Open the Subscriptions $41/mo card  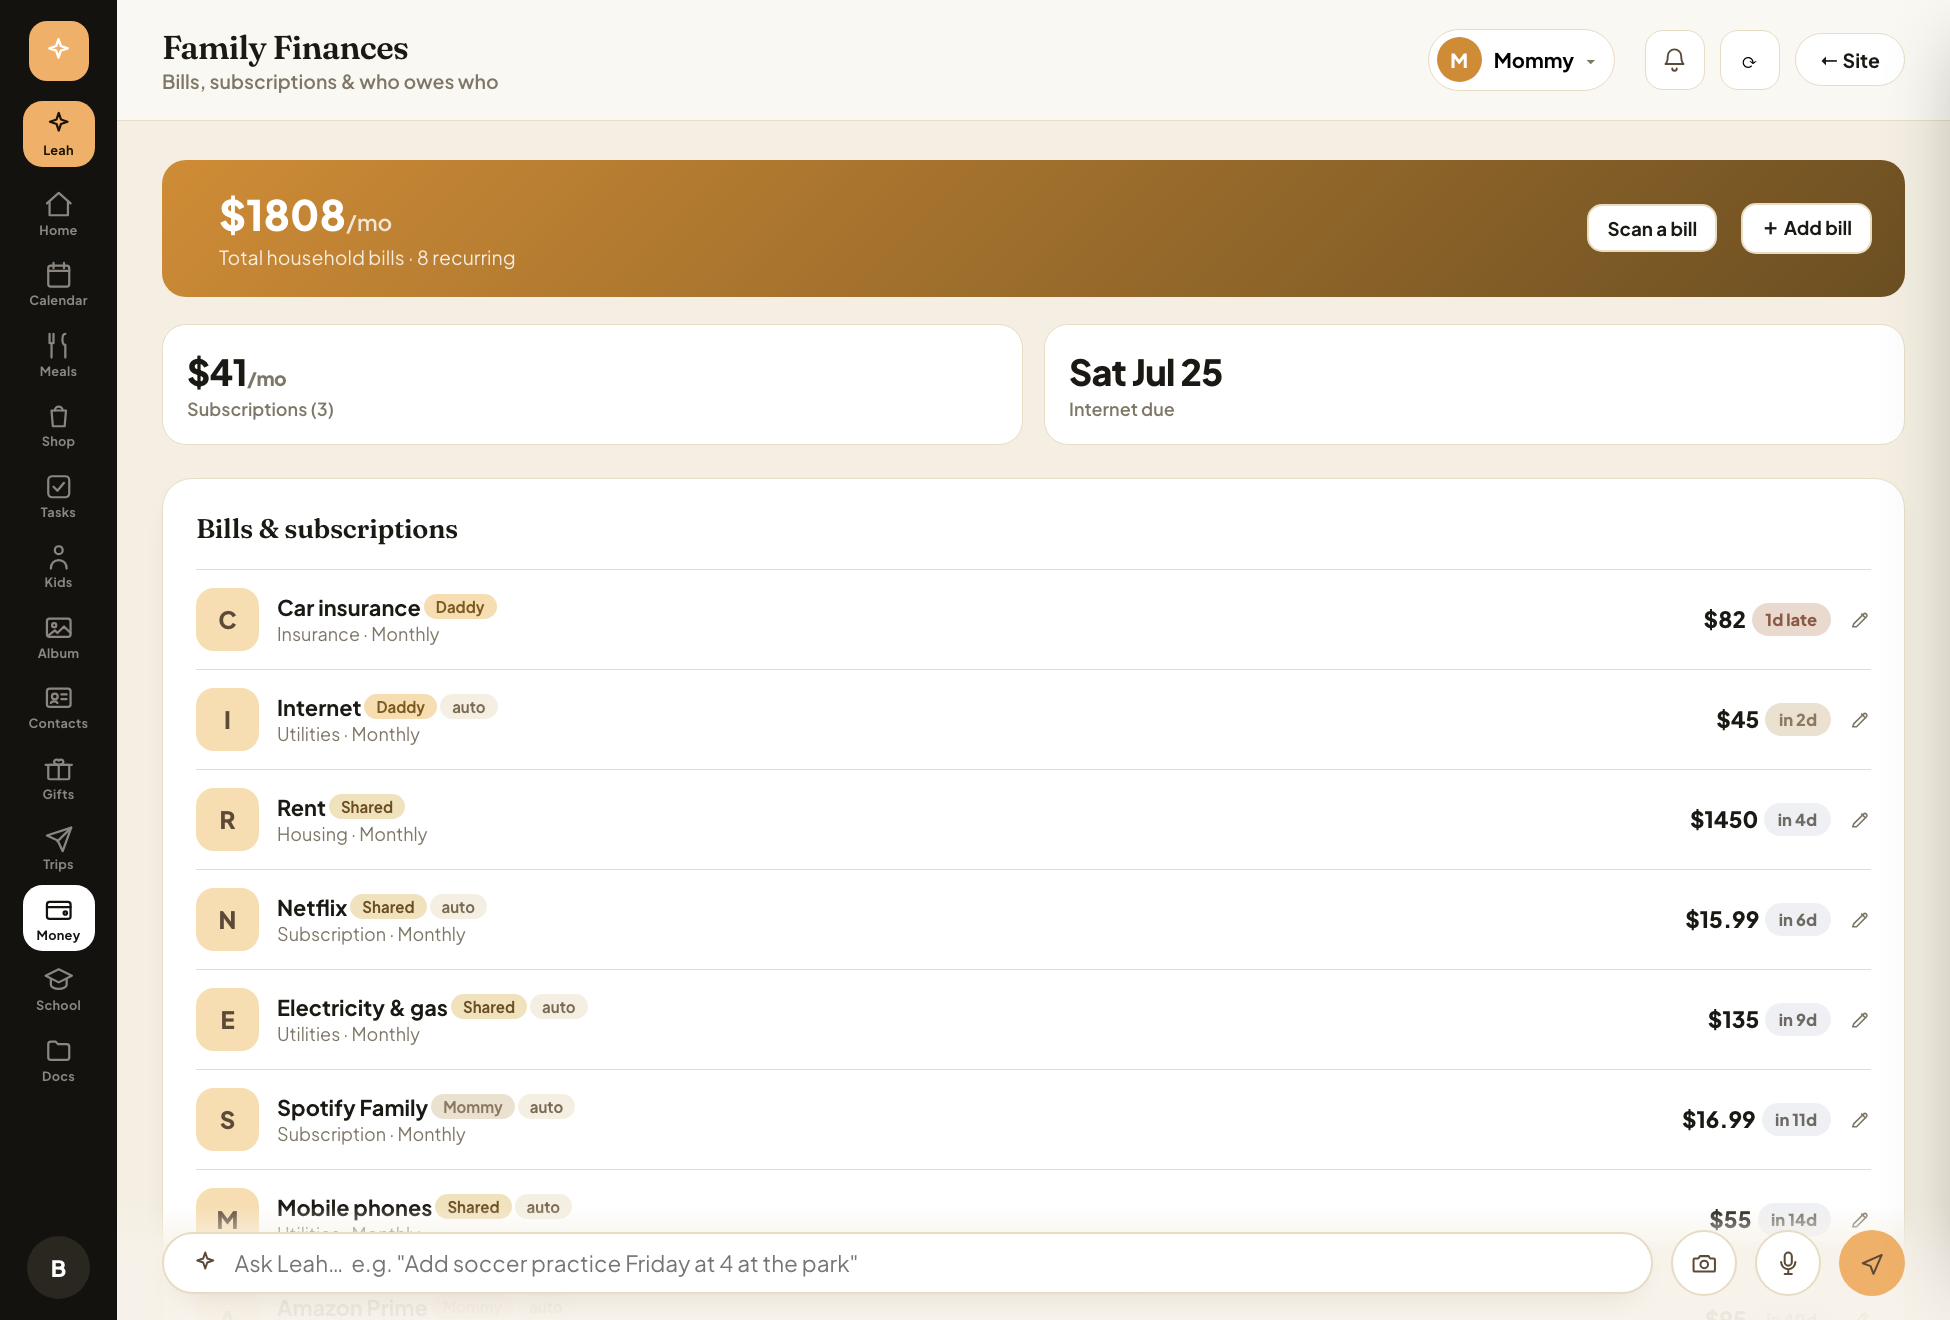click(x=592, y=385)
